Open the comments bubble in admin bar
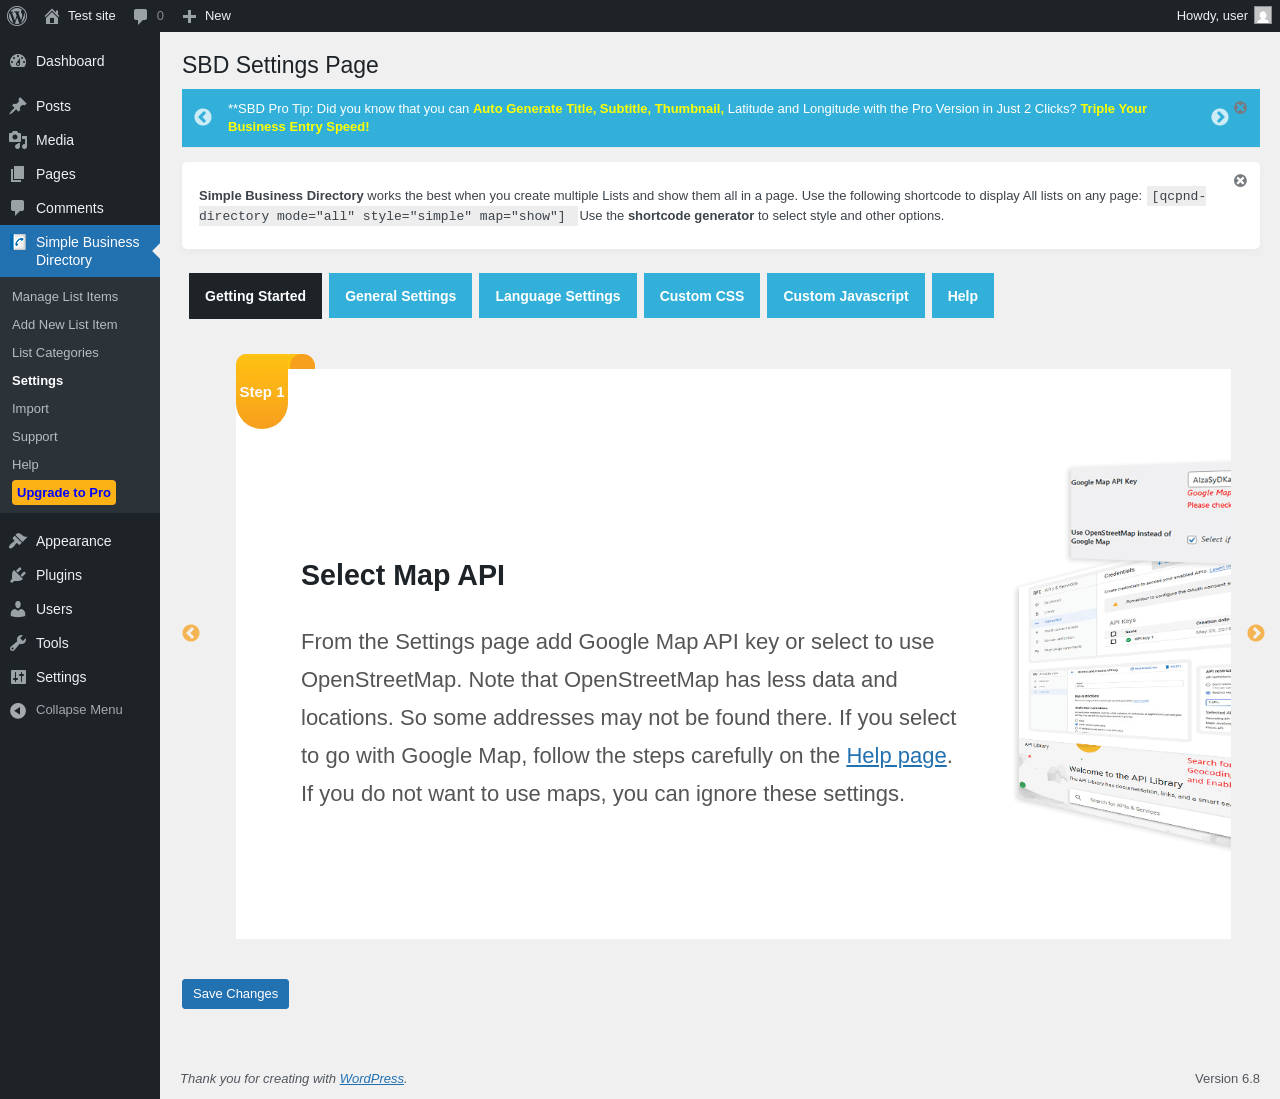The height and width of the screenshot is (1099, 1280). tap(148, 16)
